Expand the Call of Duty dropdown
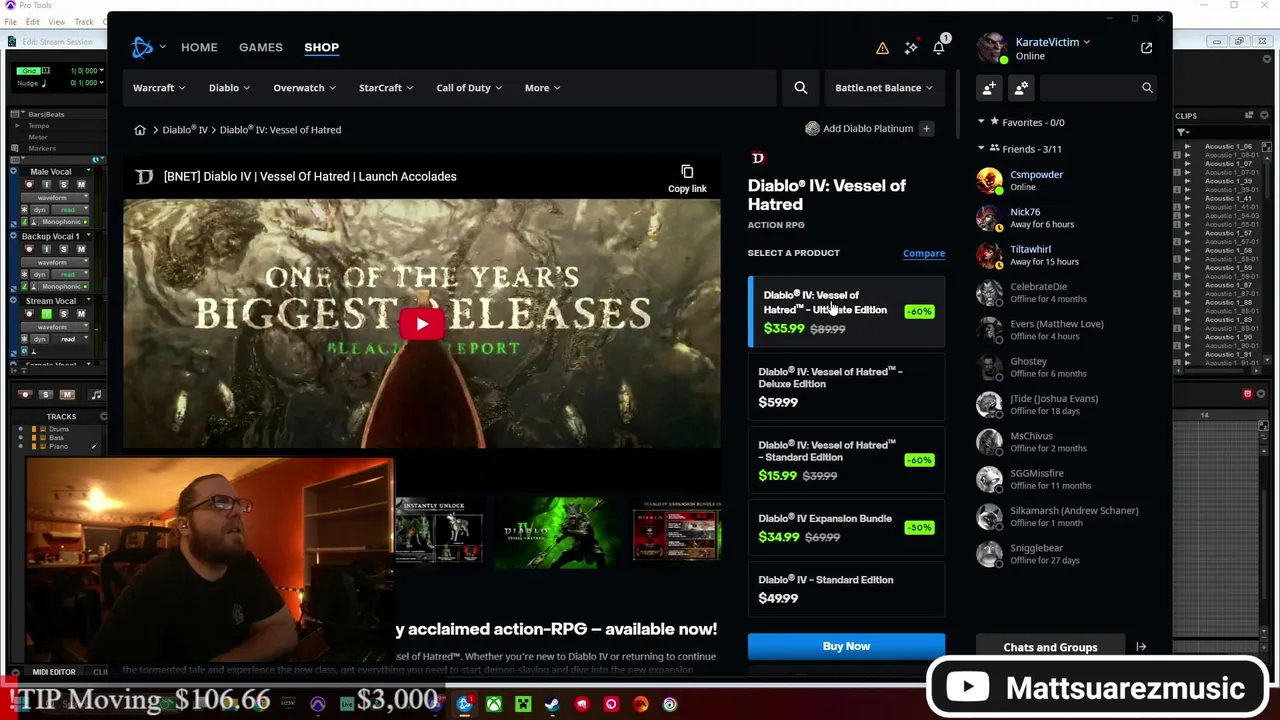Viewport: 1280px width, 720px height. [469, 88]
